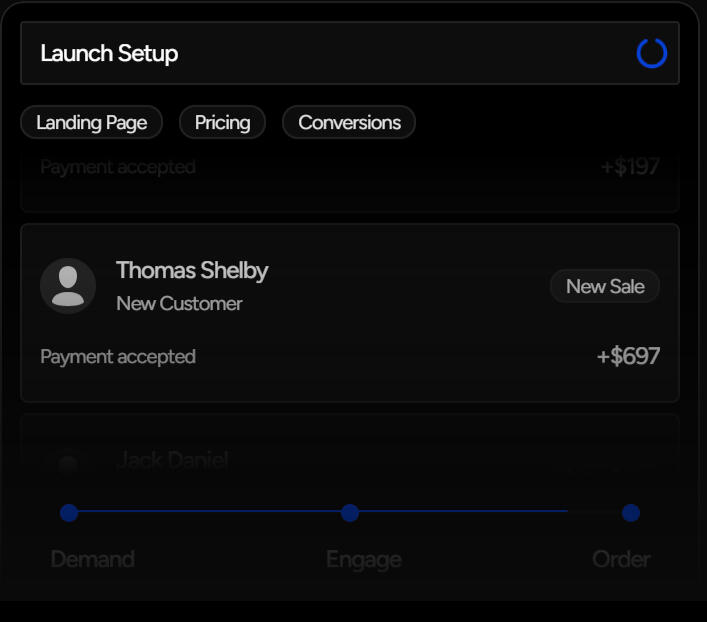Image resolution: width=707 pixels, height=622 pixels.
Task: Click the blue loading spinner icon
Action: (651, 53)
